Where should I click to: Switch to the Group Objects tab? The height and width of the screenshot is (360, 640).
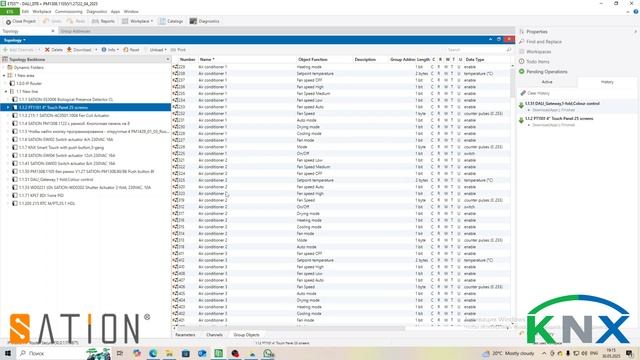246,335
